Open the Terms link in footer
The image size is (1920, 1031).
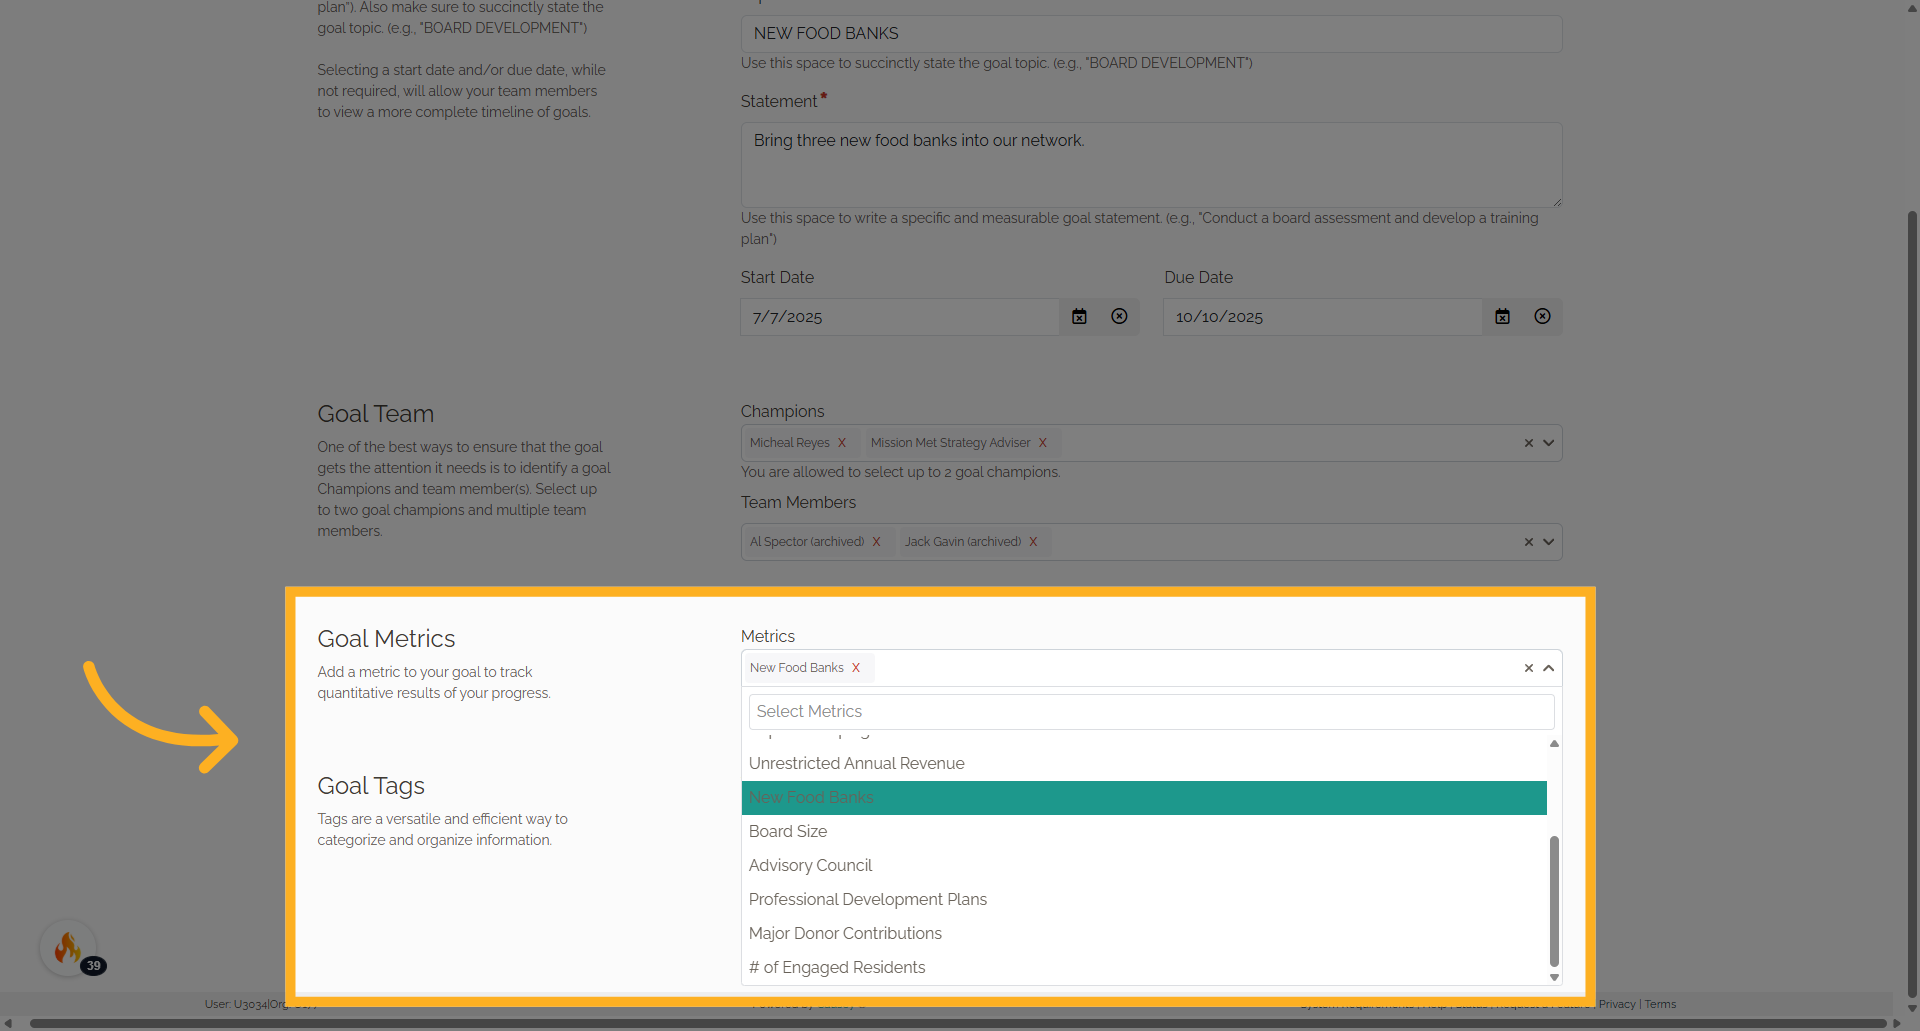[x=1660, y=1005]
